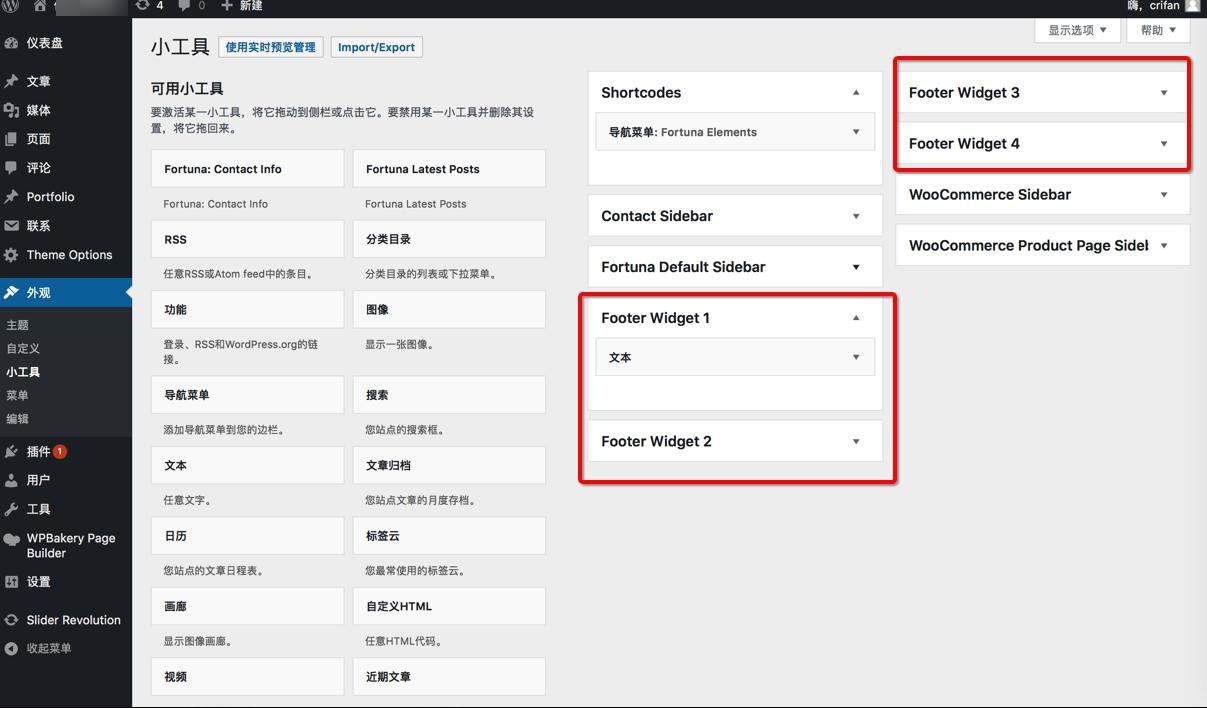This screenshot has height=708, width=1207.
Task: Click the 评论 comment icon in sidebar
Action: (x=12, y=168)
